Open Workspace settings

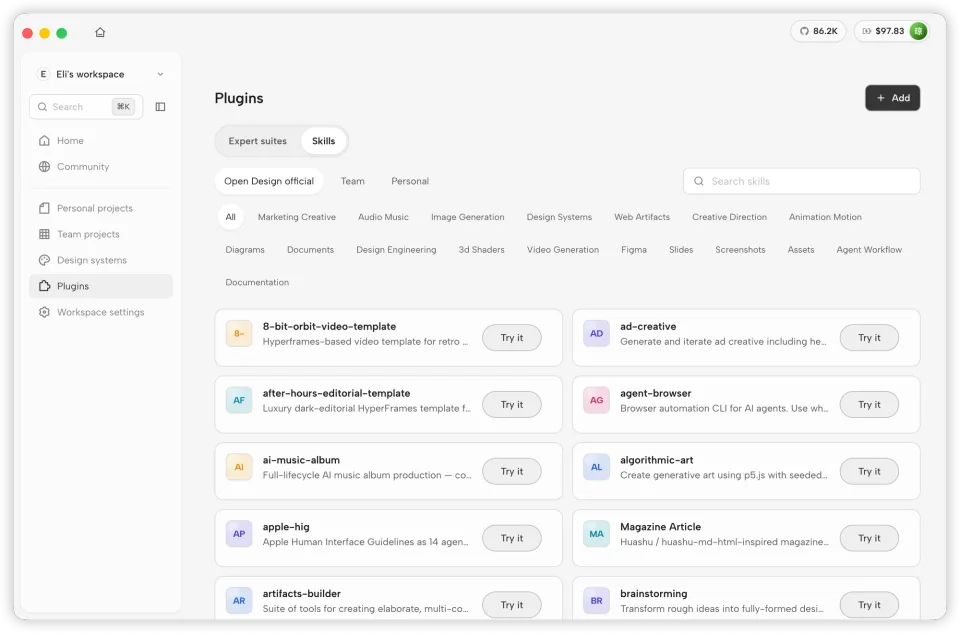[101, 312]
